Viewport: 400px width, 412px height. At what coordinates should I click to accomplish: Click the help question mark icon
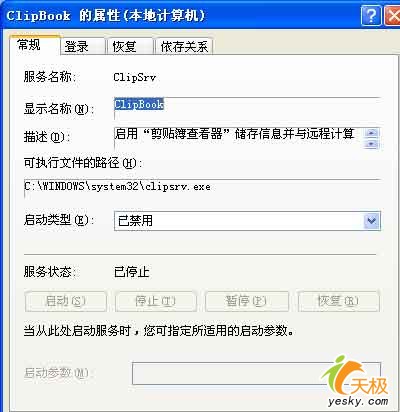[x=370, y=15]
